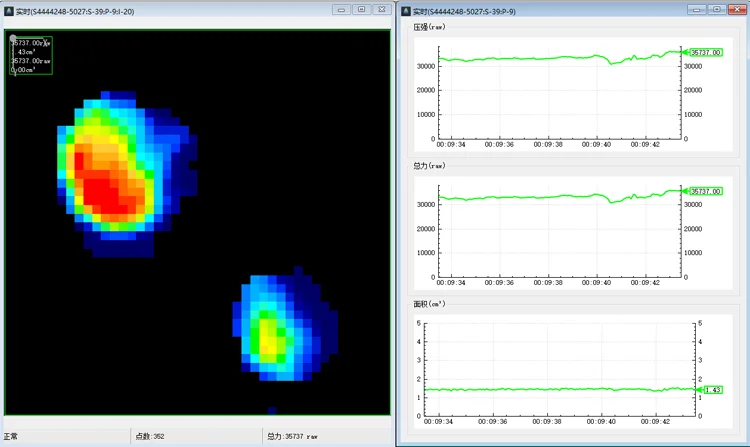This screenshot has width=750, height=447.
Task: Close the left real-time pressure map window
Action: (x=382, y=9)
